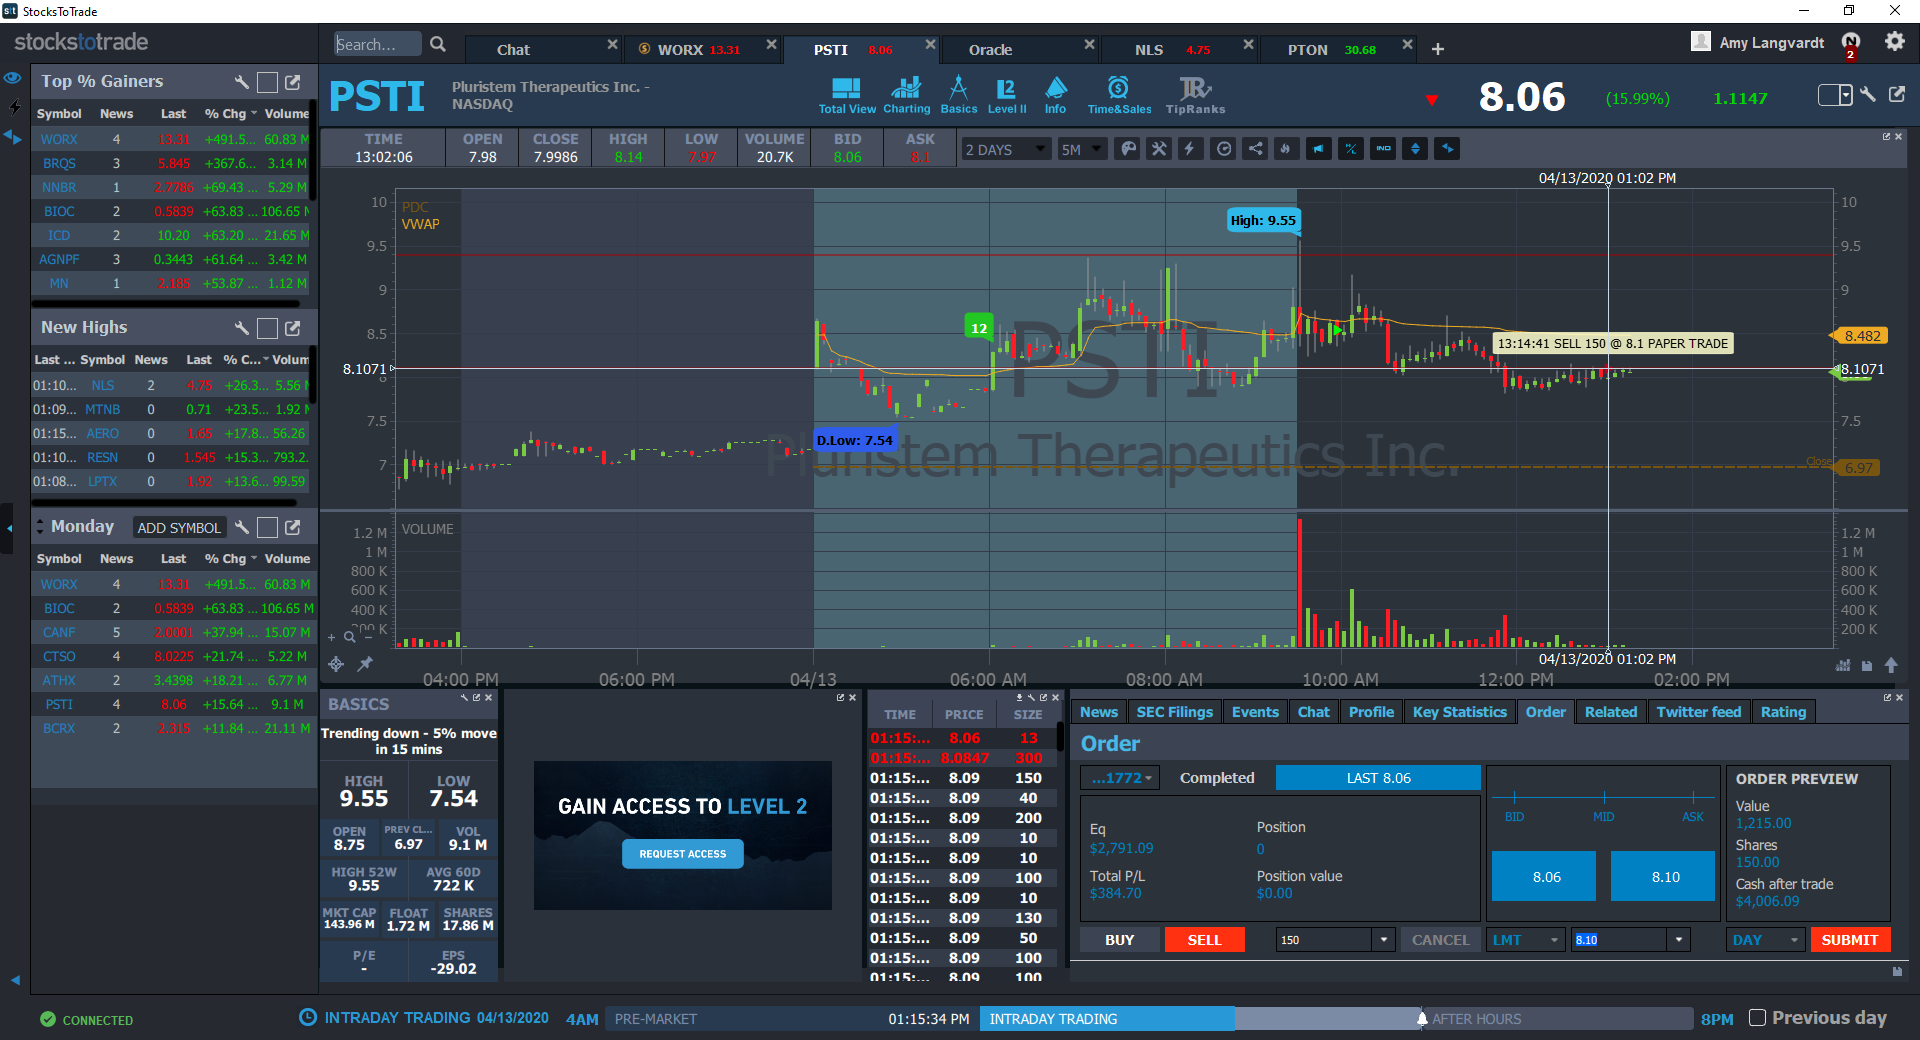
Task: Click the Search input field
Action: pos(377,44)
